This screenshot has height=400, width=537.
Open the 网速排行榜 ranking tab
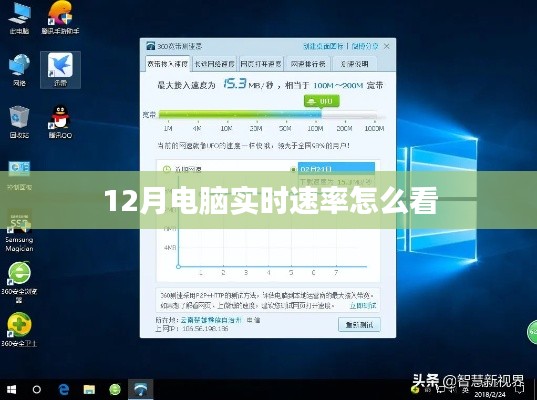tap(308, 64)
